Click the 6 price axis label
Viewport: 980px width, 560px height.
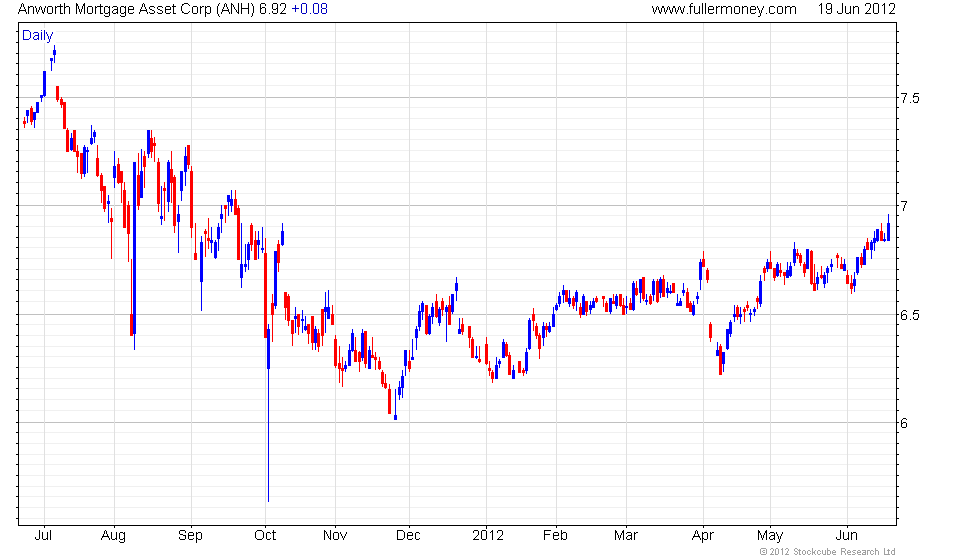[904, 423]
